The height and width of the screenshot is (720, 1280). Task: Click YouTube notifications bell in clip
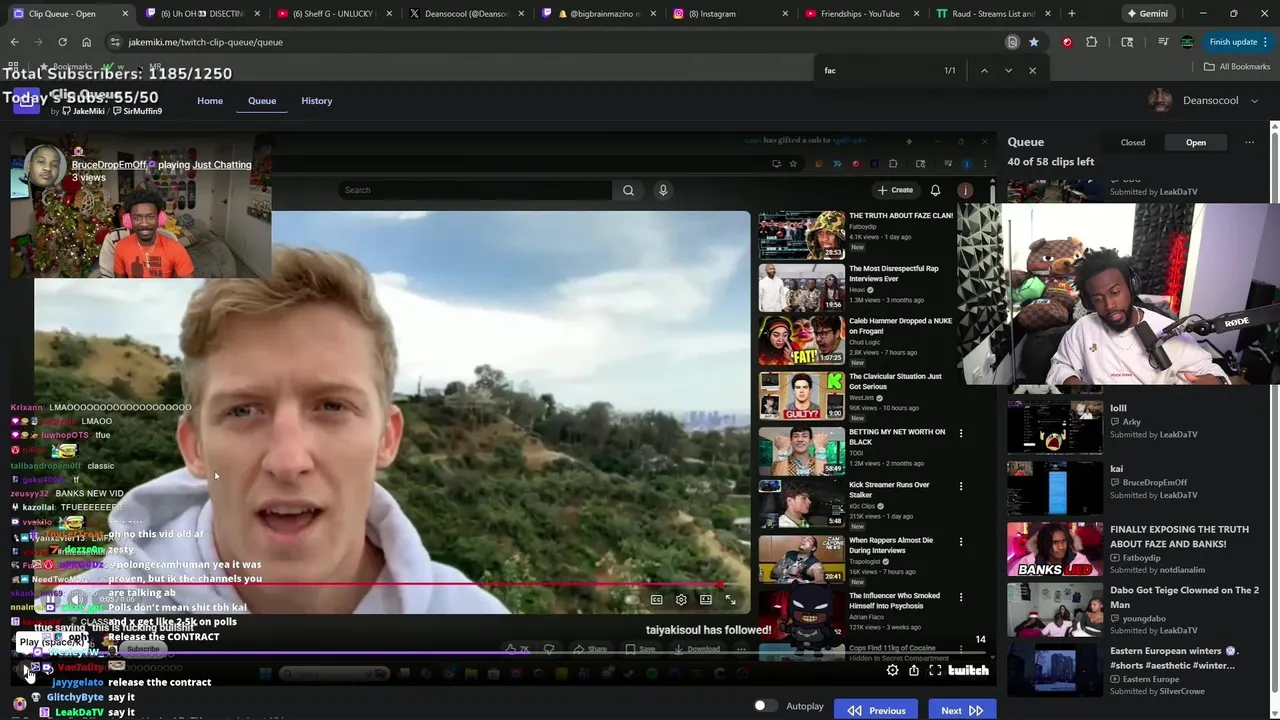click(x=935, y=190)
